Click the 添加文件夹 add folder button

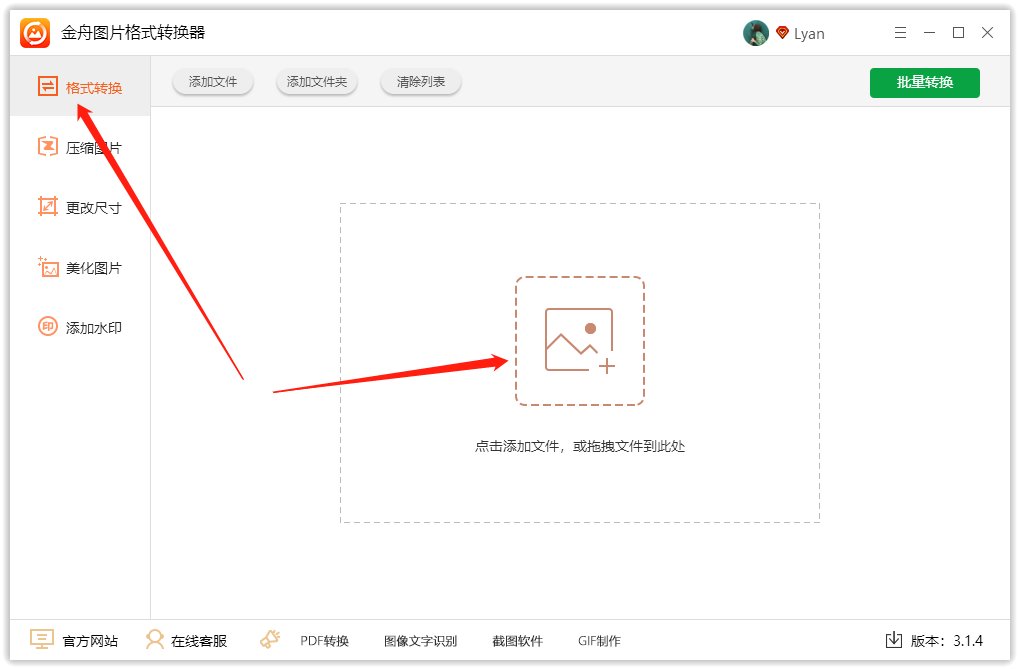pos(316,83)
